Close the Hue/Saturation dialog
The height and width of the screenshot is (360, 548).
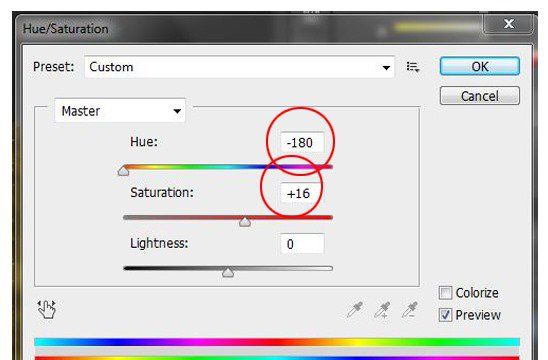point(509,24)
